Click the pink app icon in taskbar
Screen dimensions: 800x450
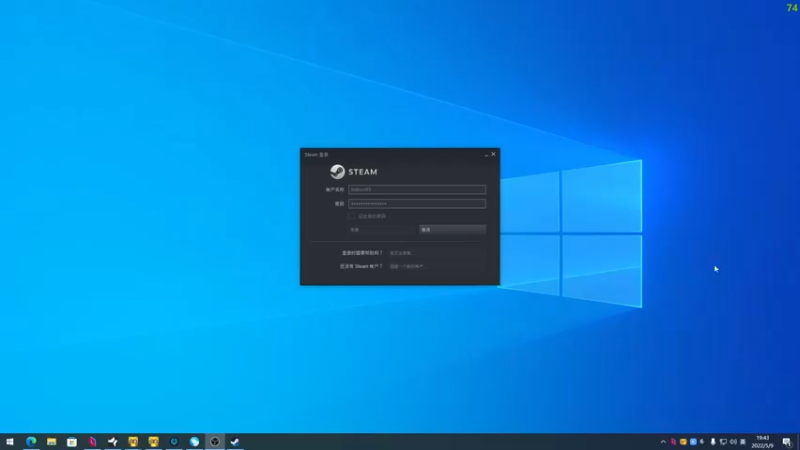point(92,442)
